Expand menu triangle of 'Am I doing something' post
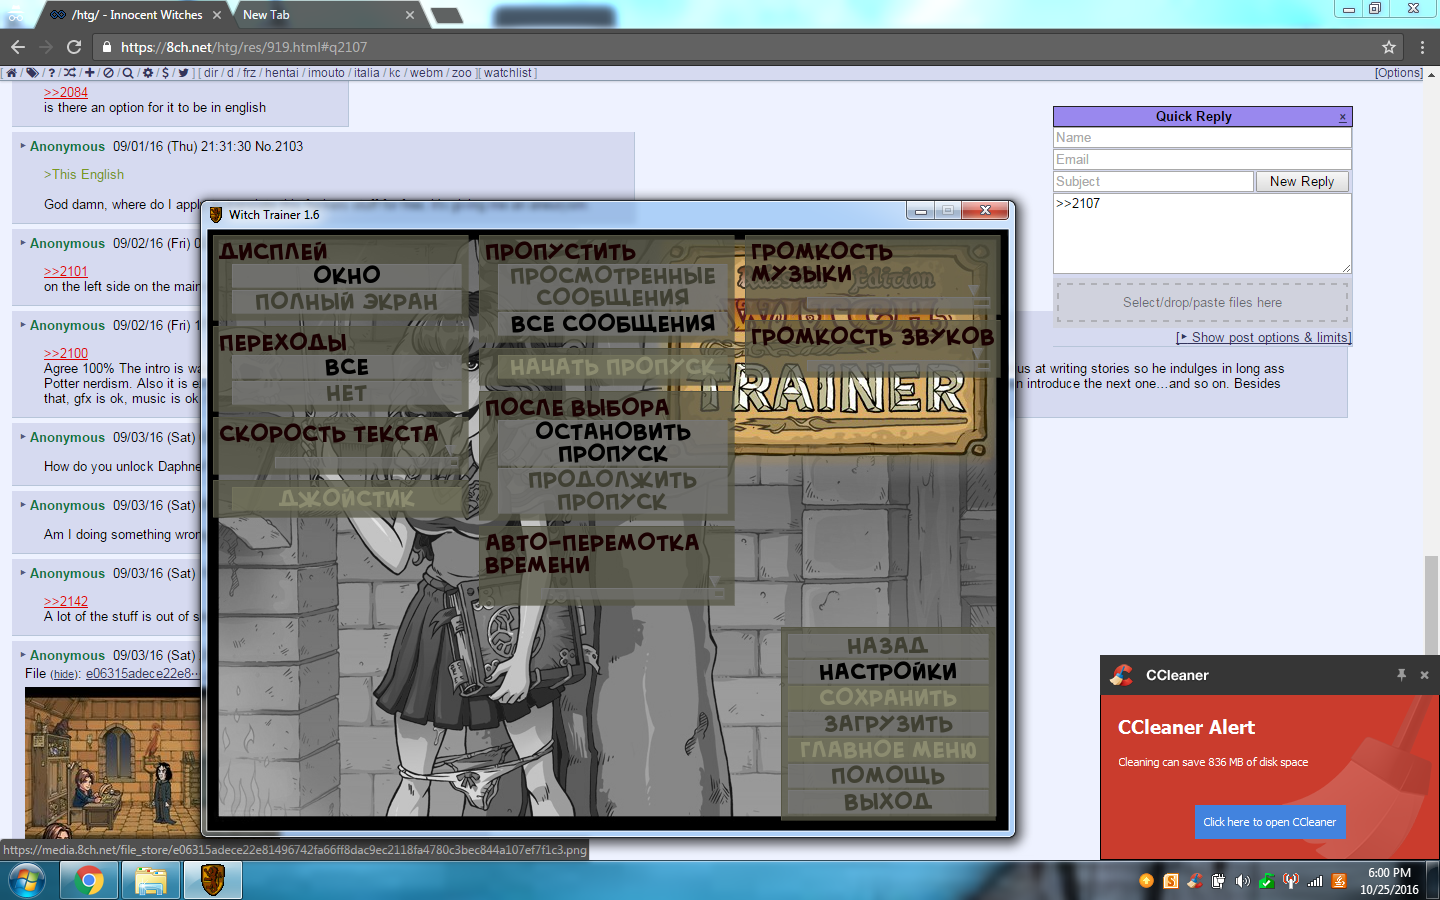Image resolution: width=1440 pixels, height=900 pixels. point(23,505)
